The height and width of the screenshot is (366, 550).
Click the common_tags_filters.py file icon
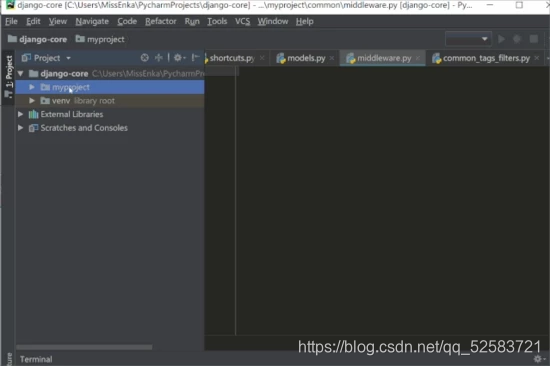tap(436, 58)
